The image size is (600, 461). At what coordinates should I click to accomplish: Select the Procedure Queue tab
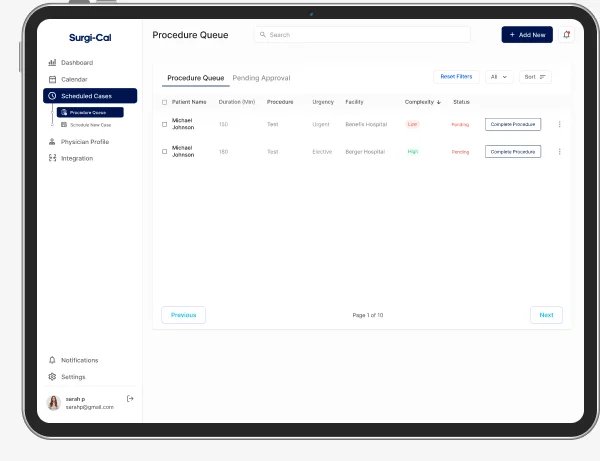pos(196,78)
